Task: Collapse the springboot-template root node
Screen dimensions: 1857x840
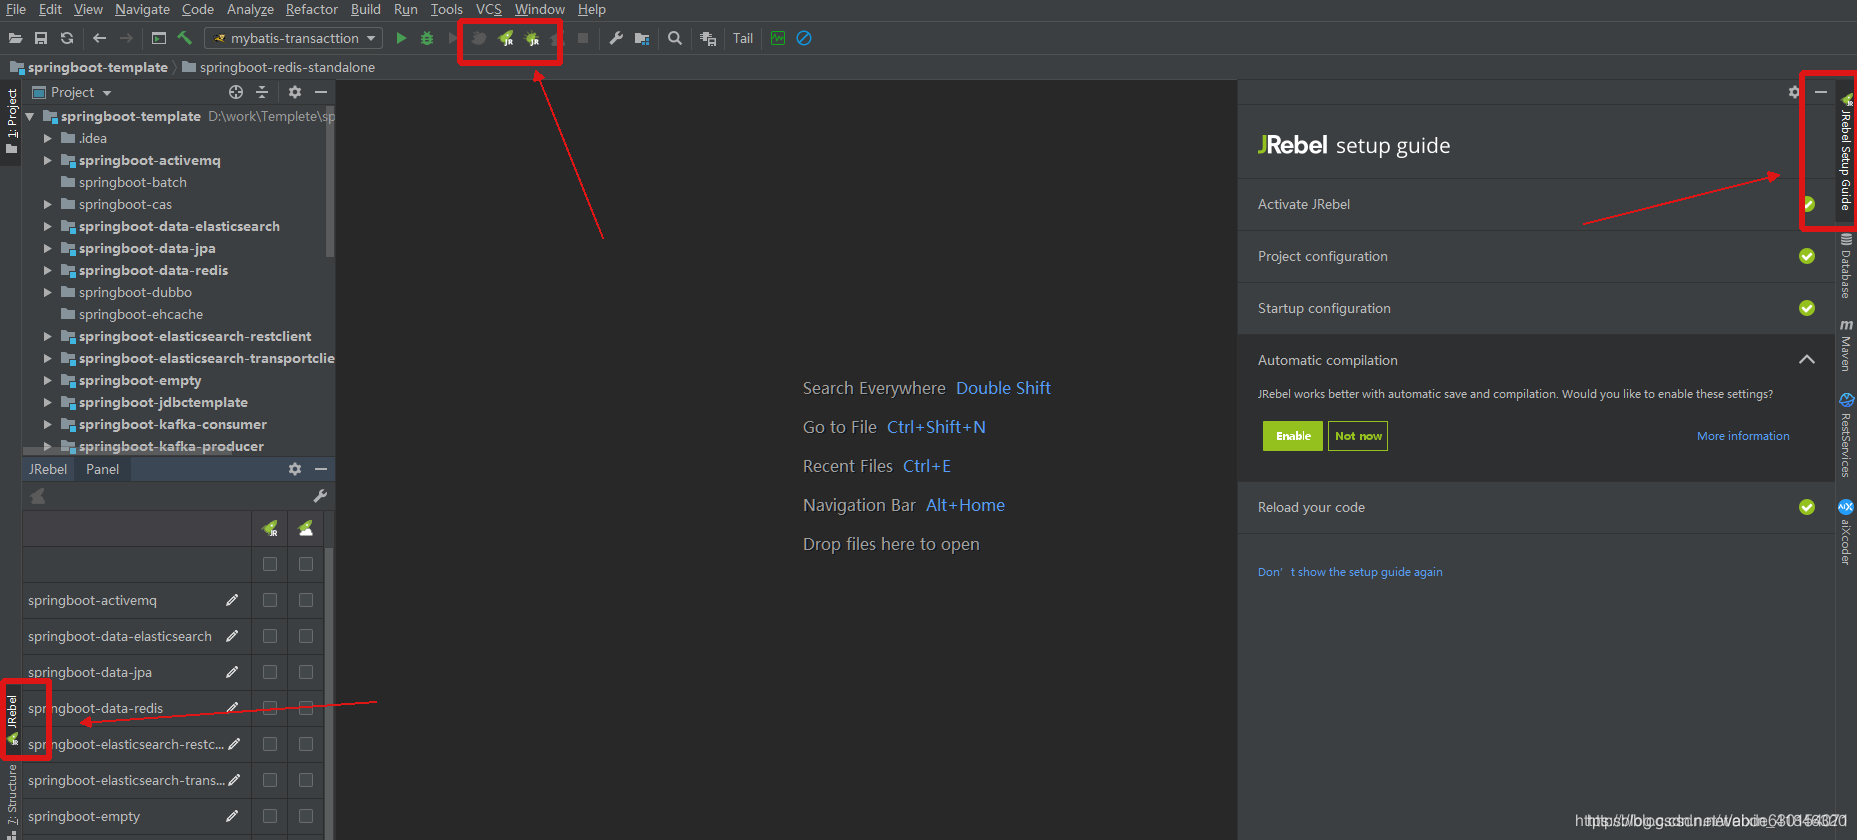Action: (30, 116)
